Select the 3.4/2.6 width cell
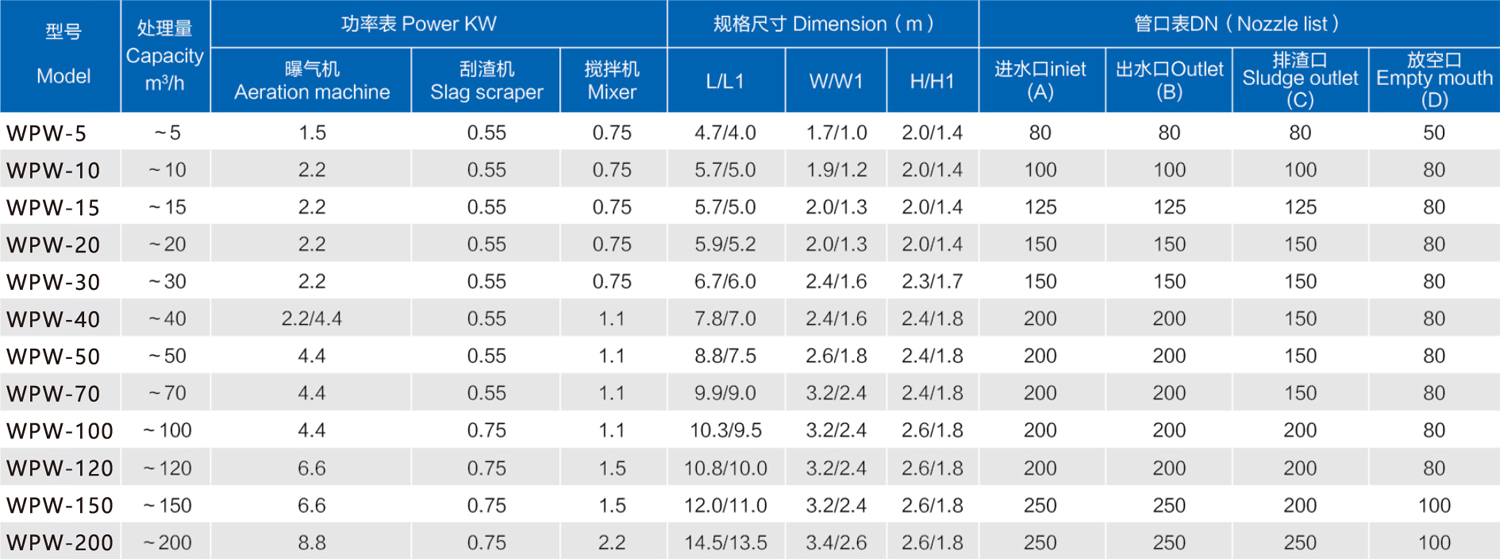This screenshot has height=559, width=1500. (x=836, y=543)
